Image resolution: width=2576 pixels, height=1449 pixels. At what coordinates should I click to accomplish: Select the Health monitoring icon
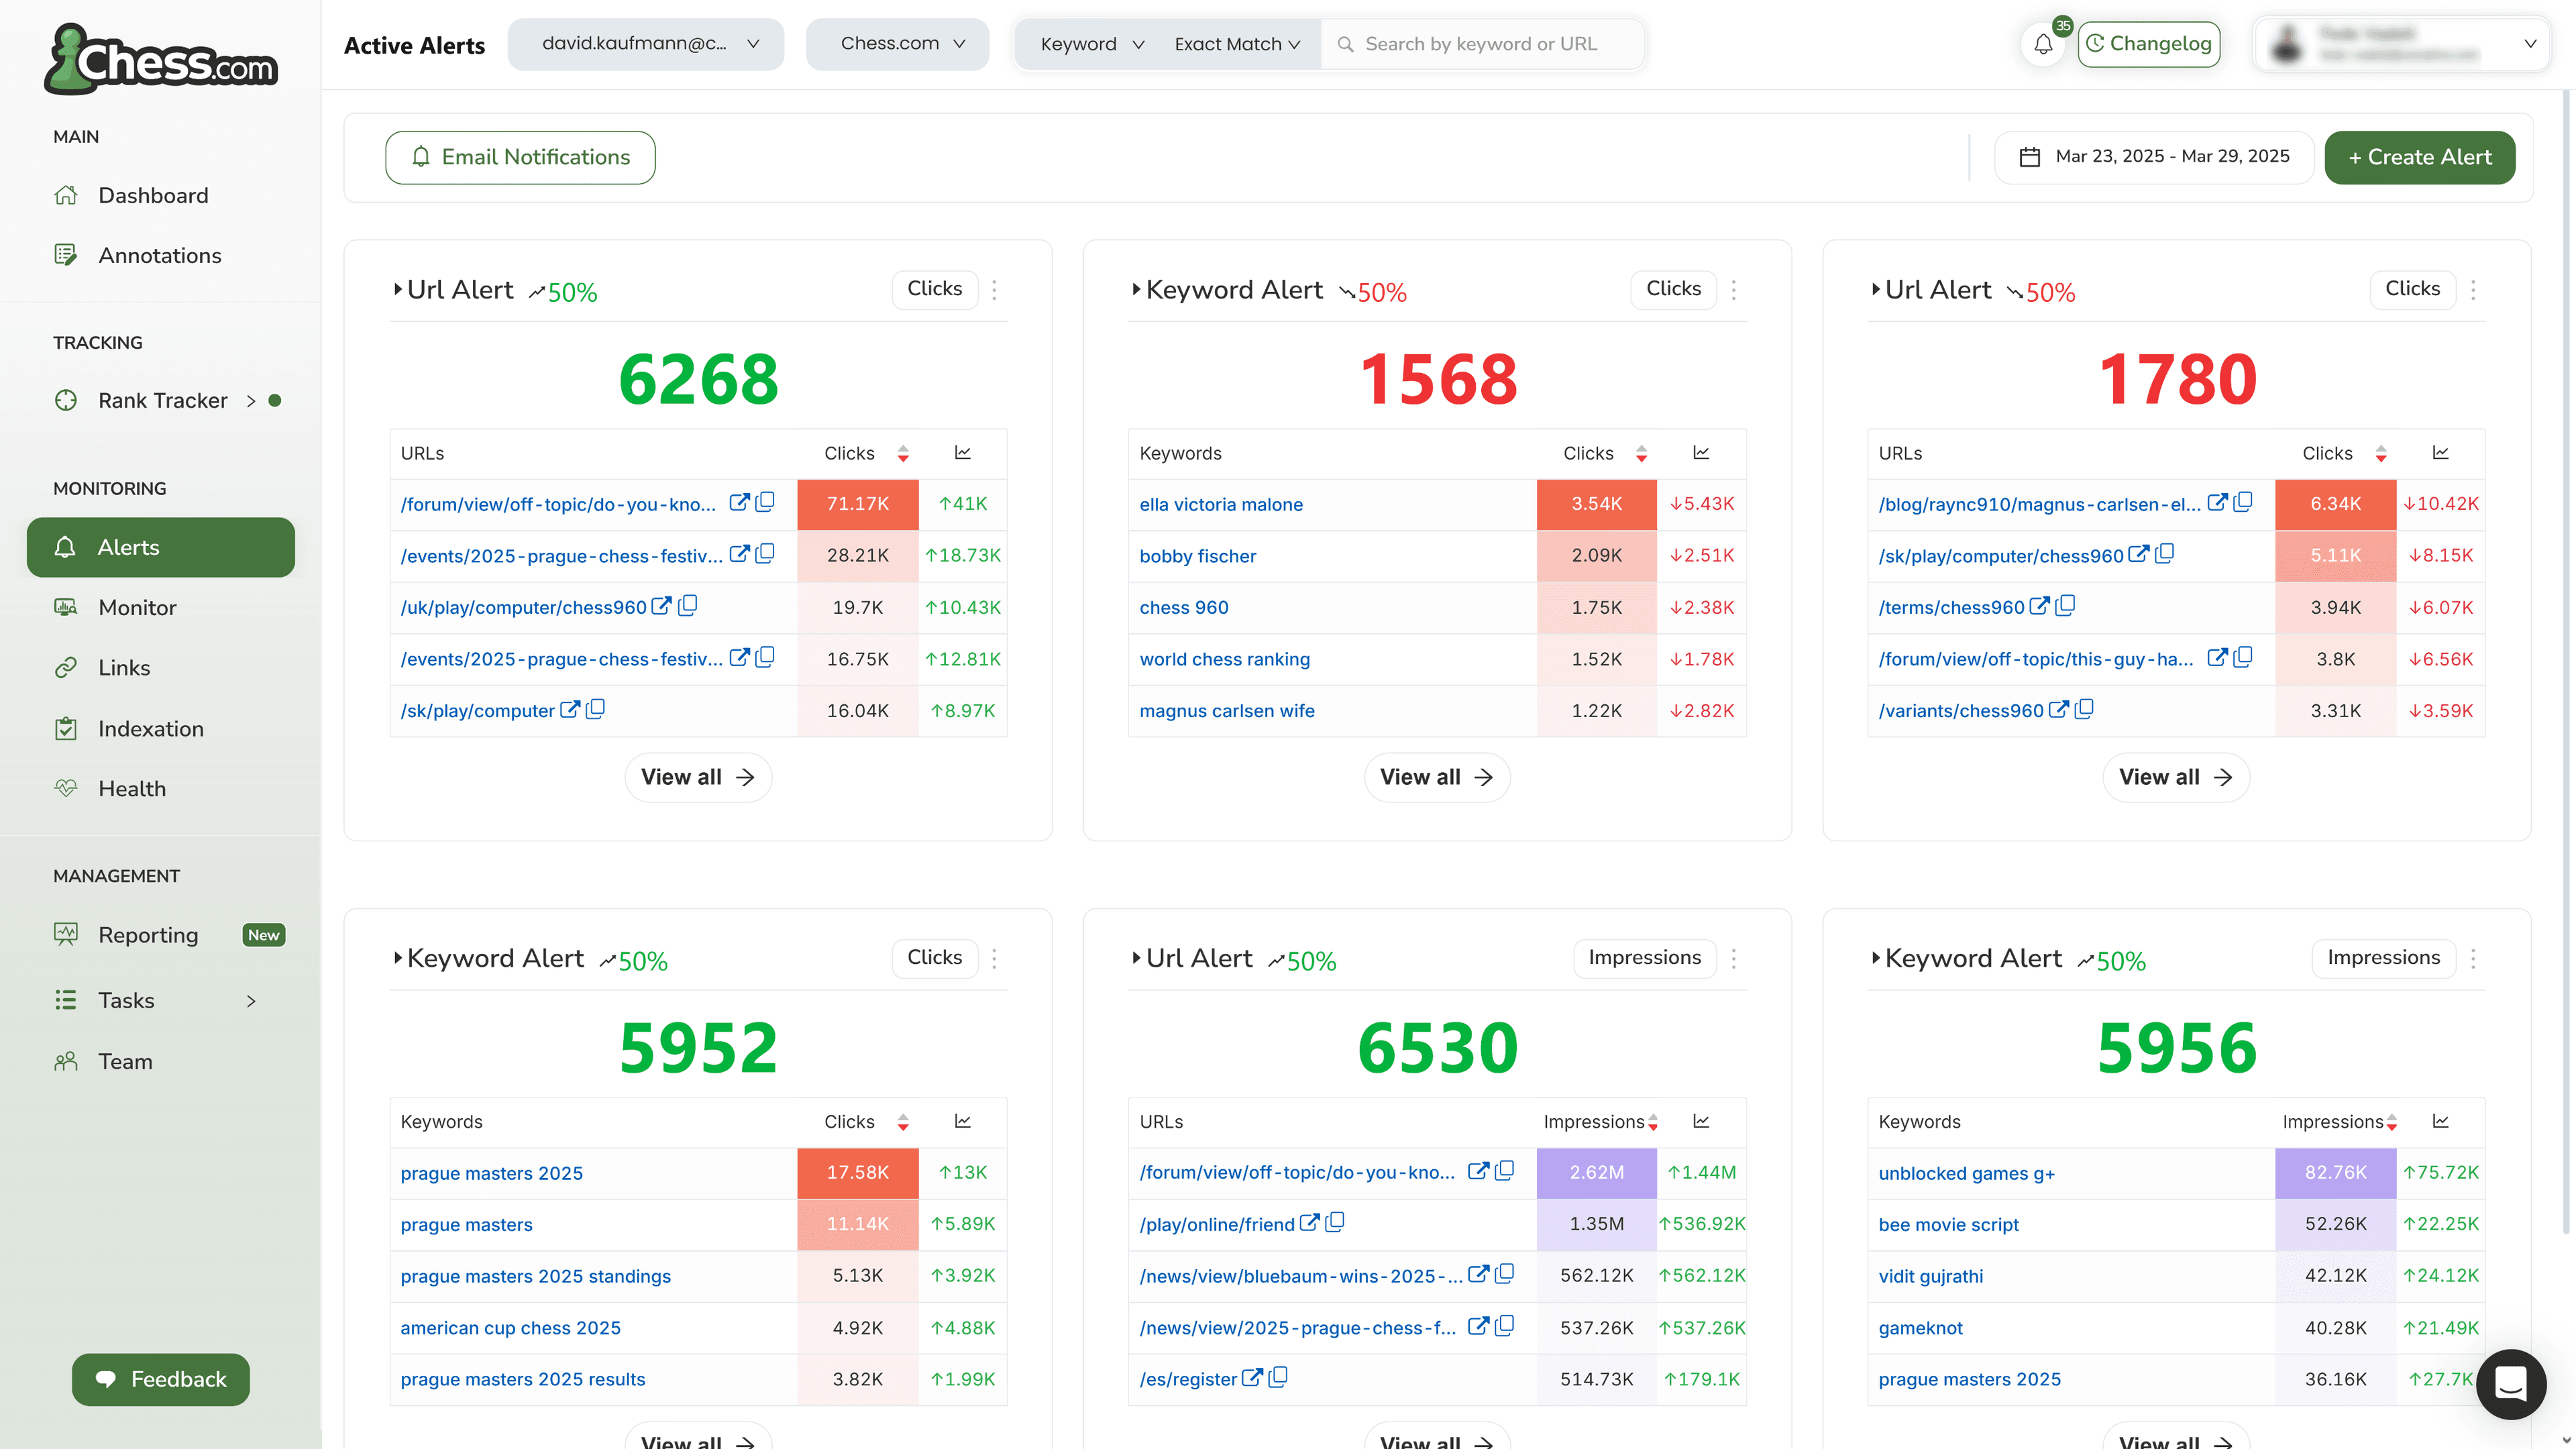tap(65, 788)
